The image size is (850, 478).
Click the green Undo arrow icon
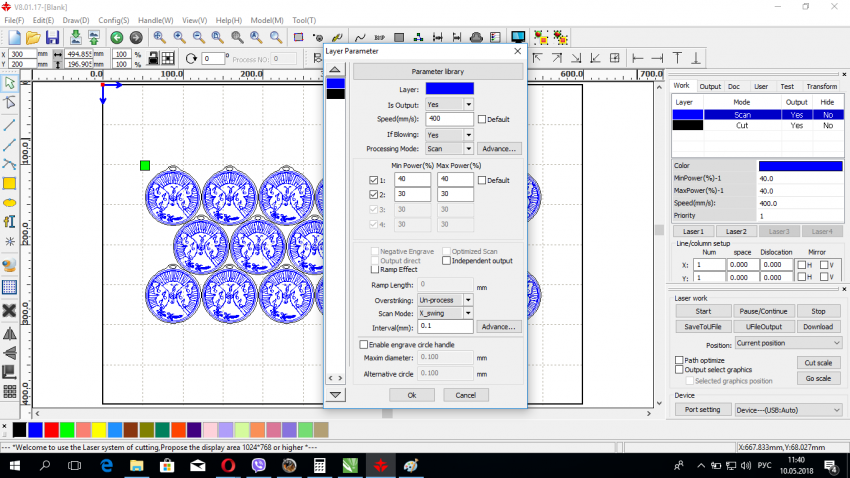[x=116, y=37]
